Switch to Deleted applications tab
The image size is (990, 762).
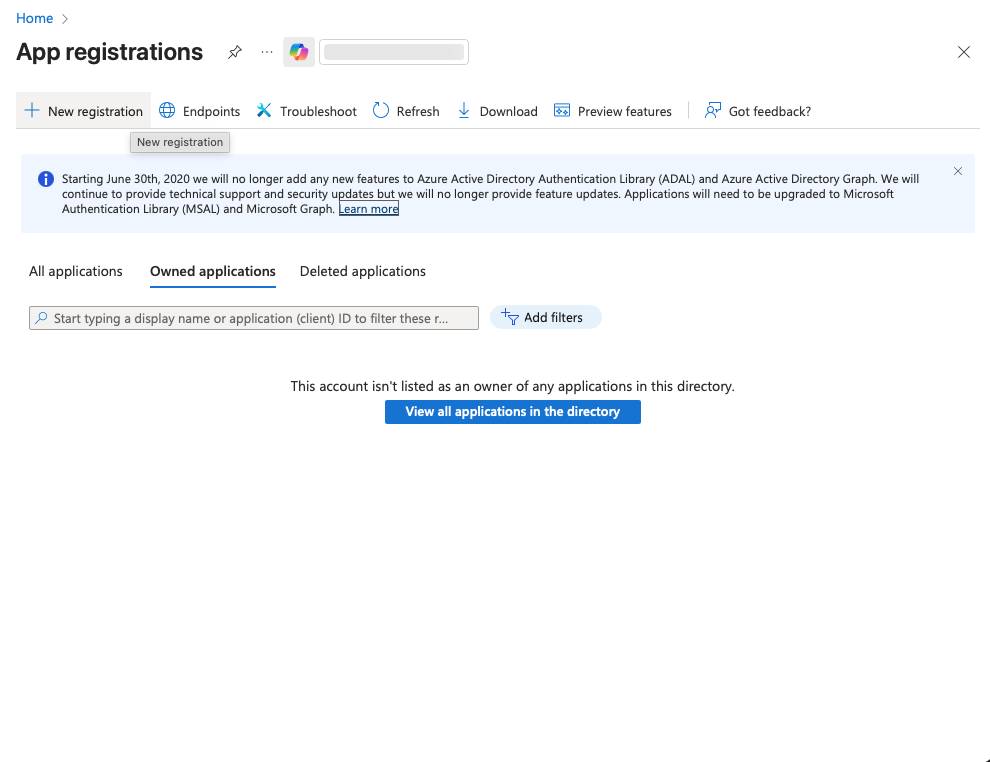coord(363,271)
